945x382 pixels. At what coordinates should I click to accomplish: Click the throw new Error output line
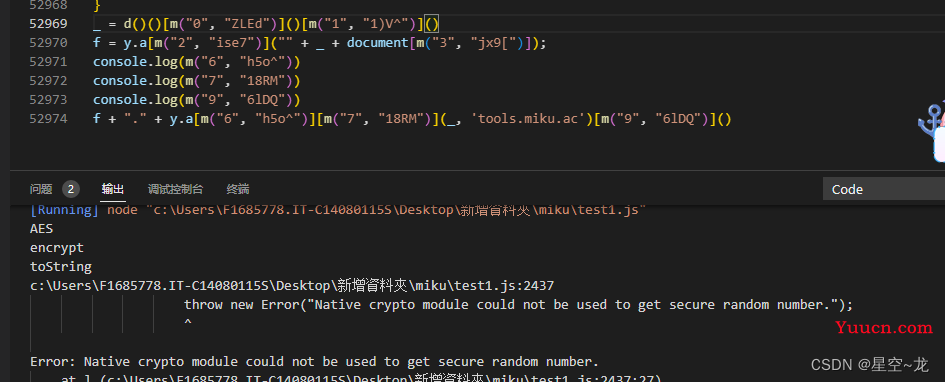pyautogui.click(x=518, y=304)
